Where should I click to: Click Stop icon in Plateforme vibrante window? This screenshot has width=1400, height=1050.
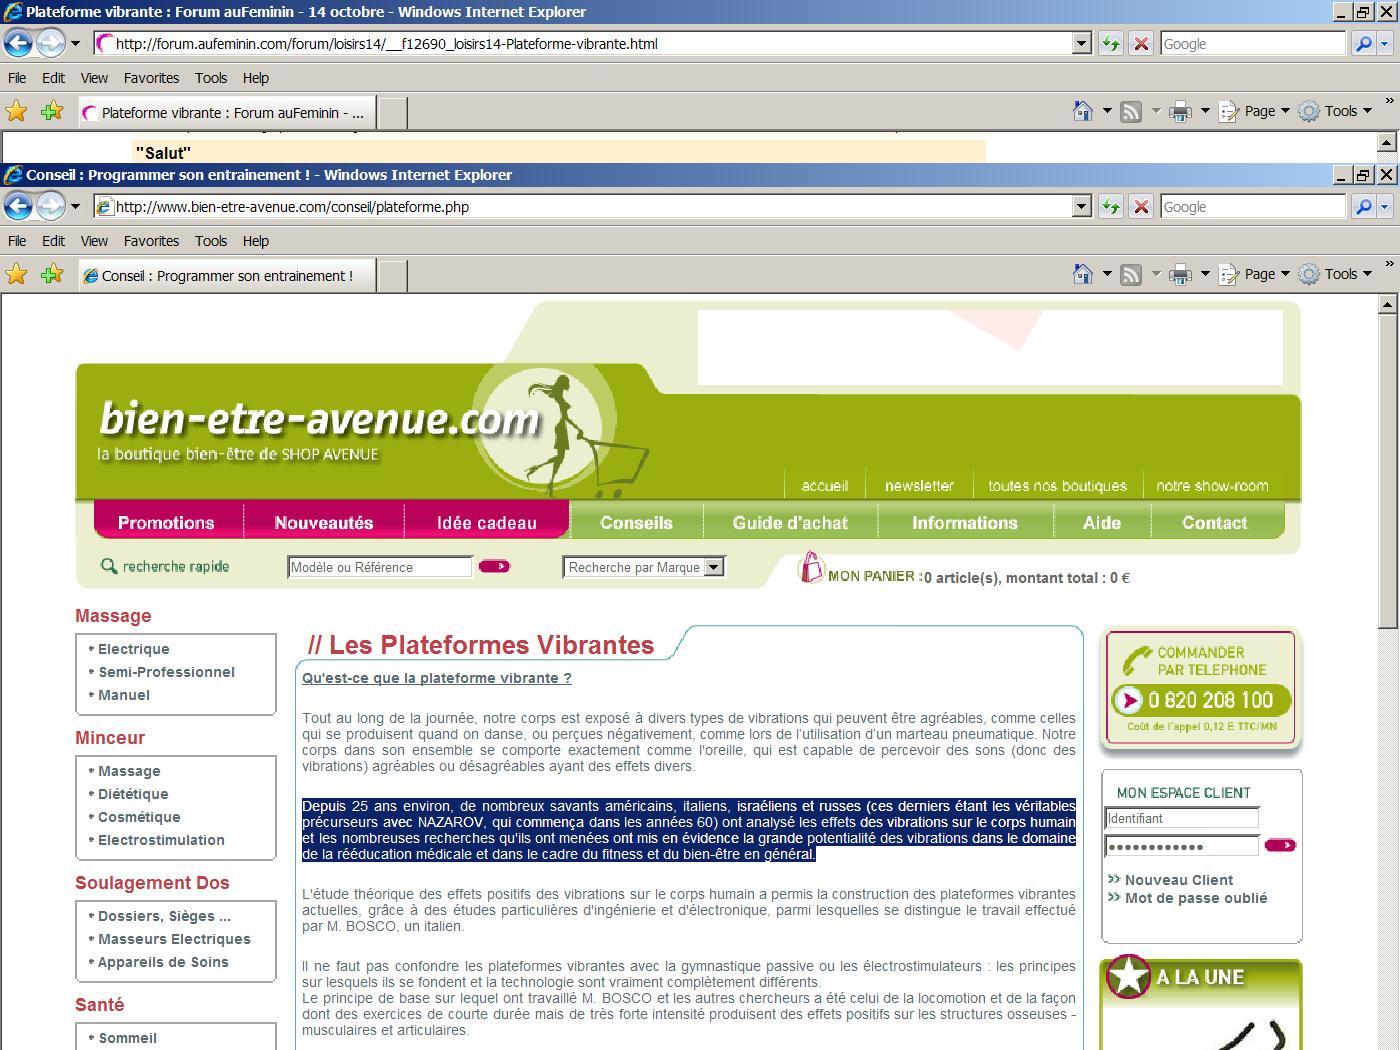click(x=1141, y=43)
